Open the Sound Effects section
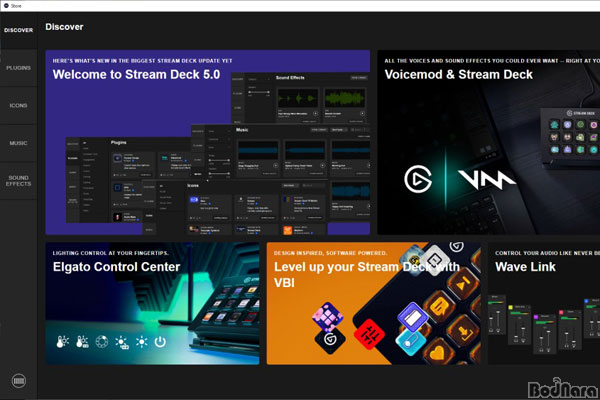Screen dimensions: 600x400 tap(18, 181)
